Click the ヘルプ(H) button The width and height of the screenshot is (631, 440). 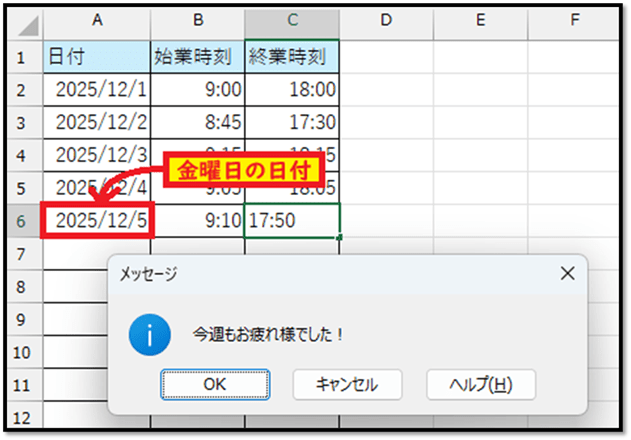(480, 383)
